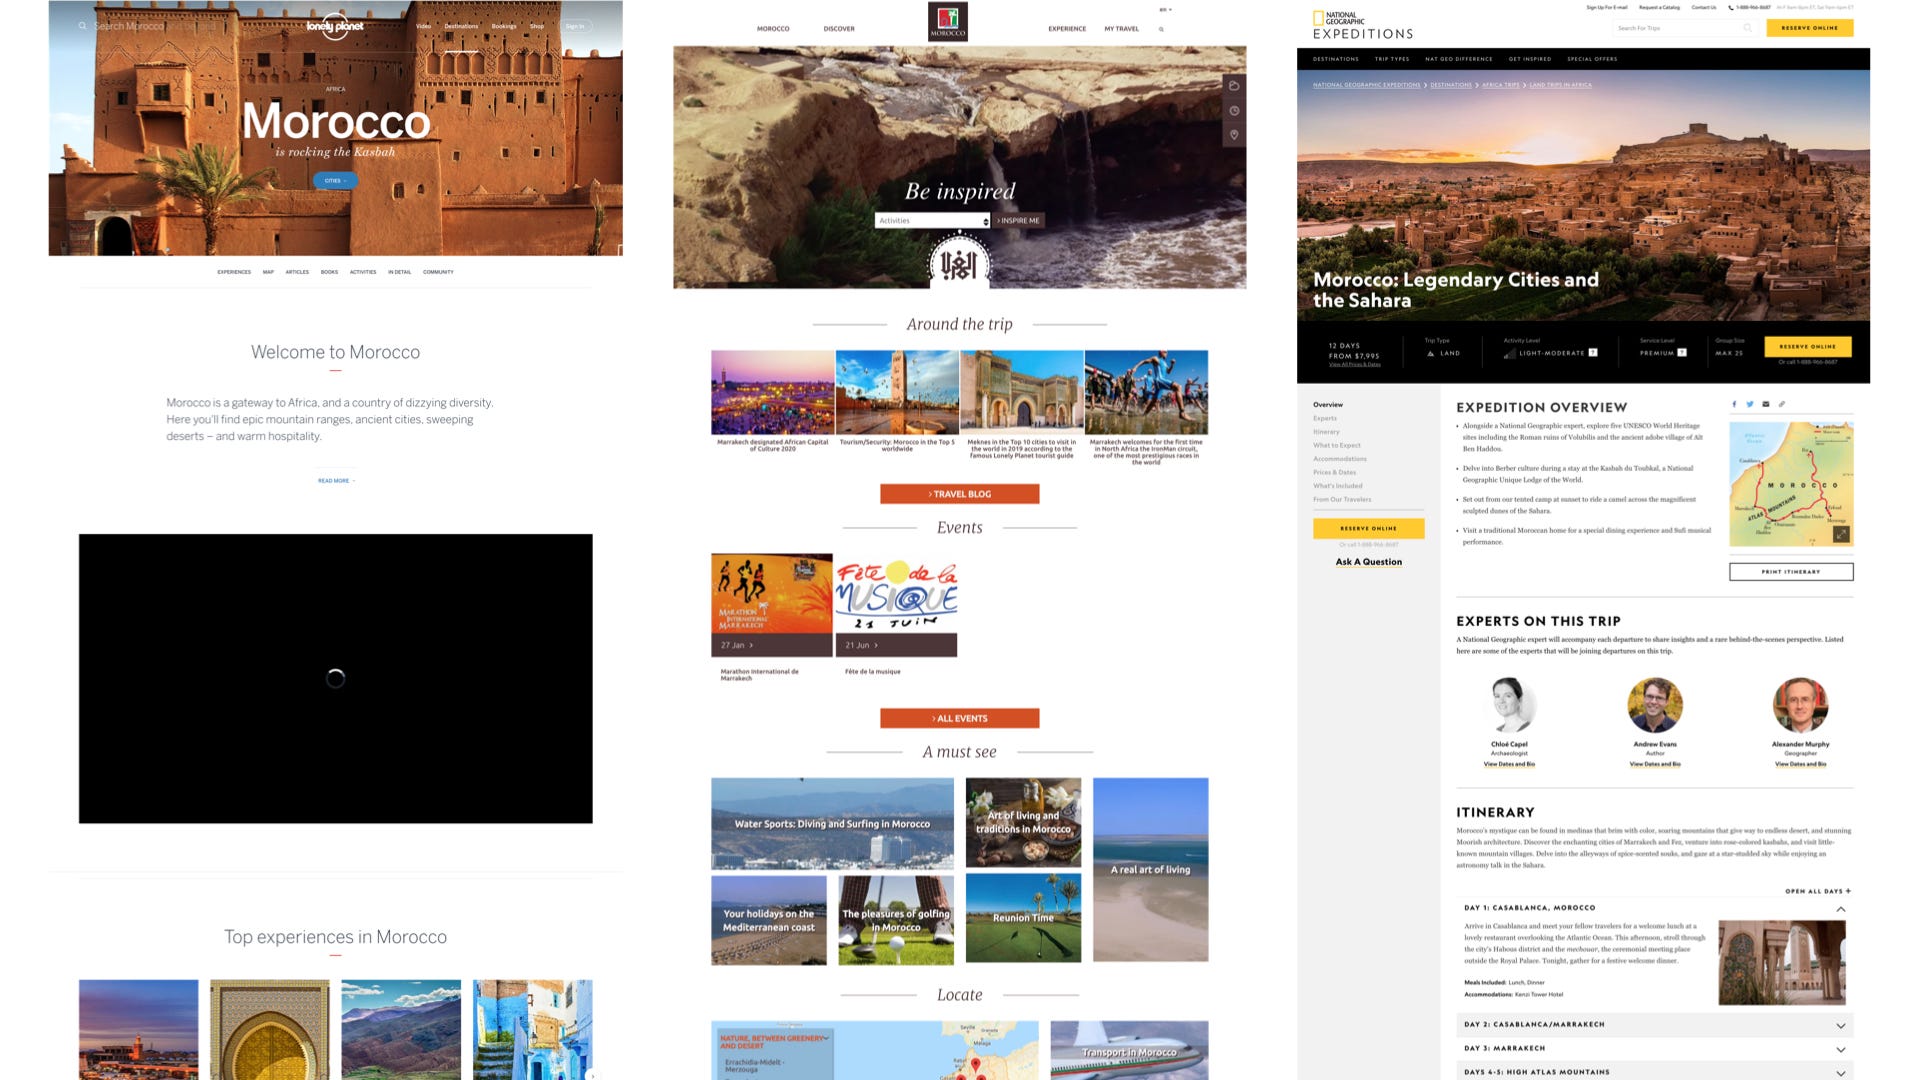Click the Moroccan National Tourist Office logo
The width and height of the screenshot is (1920, 1080).
(x=950, y=21)
